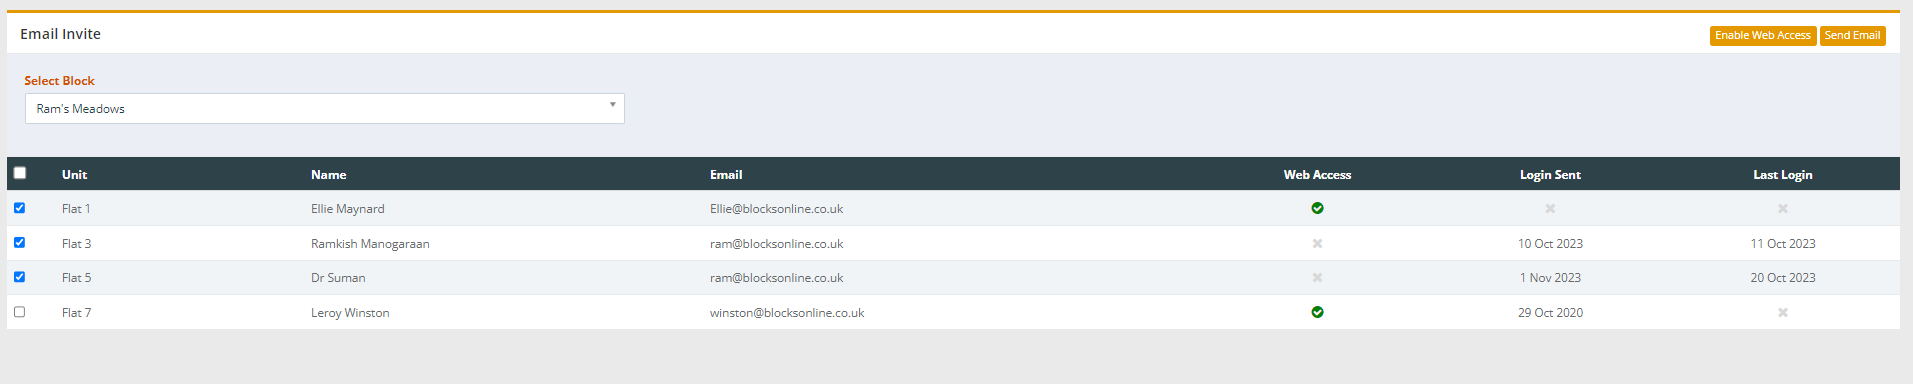The height and width of the screenshot is (384, 1913).
Task: Uncheck the Flat 3 row checkbox
Action: coord(19,243)
